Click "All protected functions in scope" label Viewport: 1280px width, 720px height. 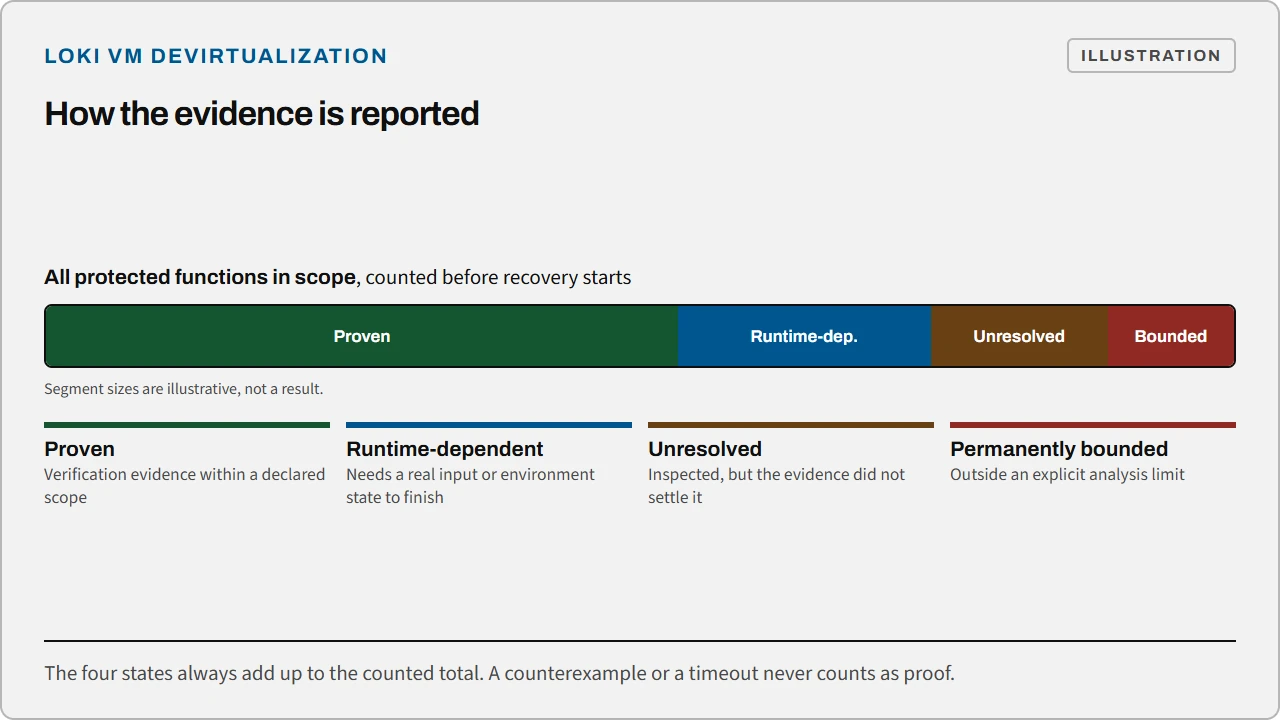click(200, 277)
